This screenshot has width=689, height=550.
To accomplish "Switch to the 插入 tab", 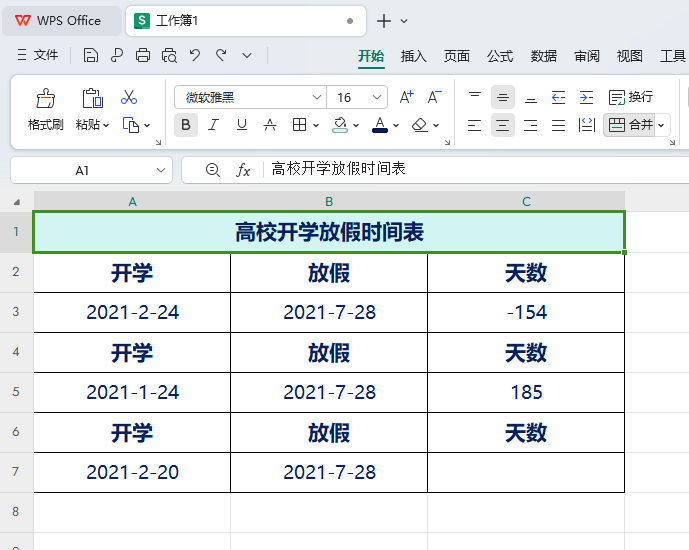I will click(x=413, y=56).
